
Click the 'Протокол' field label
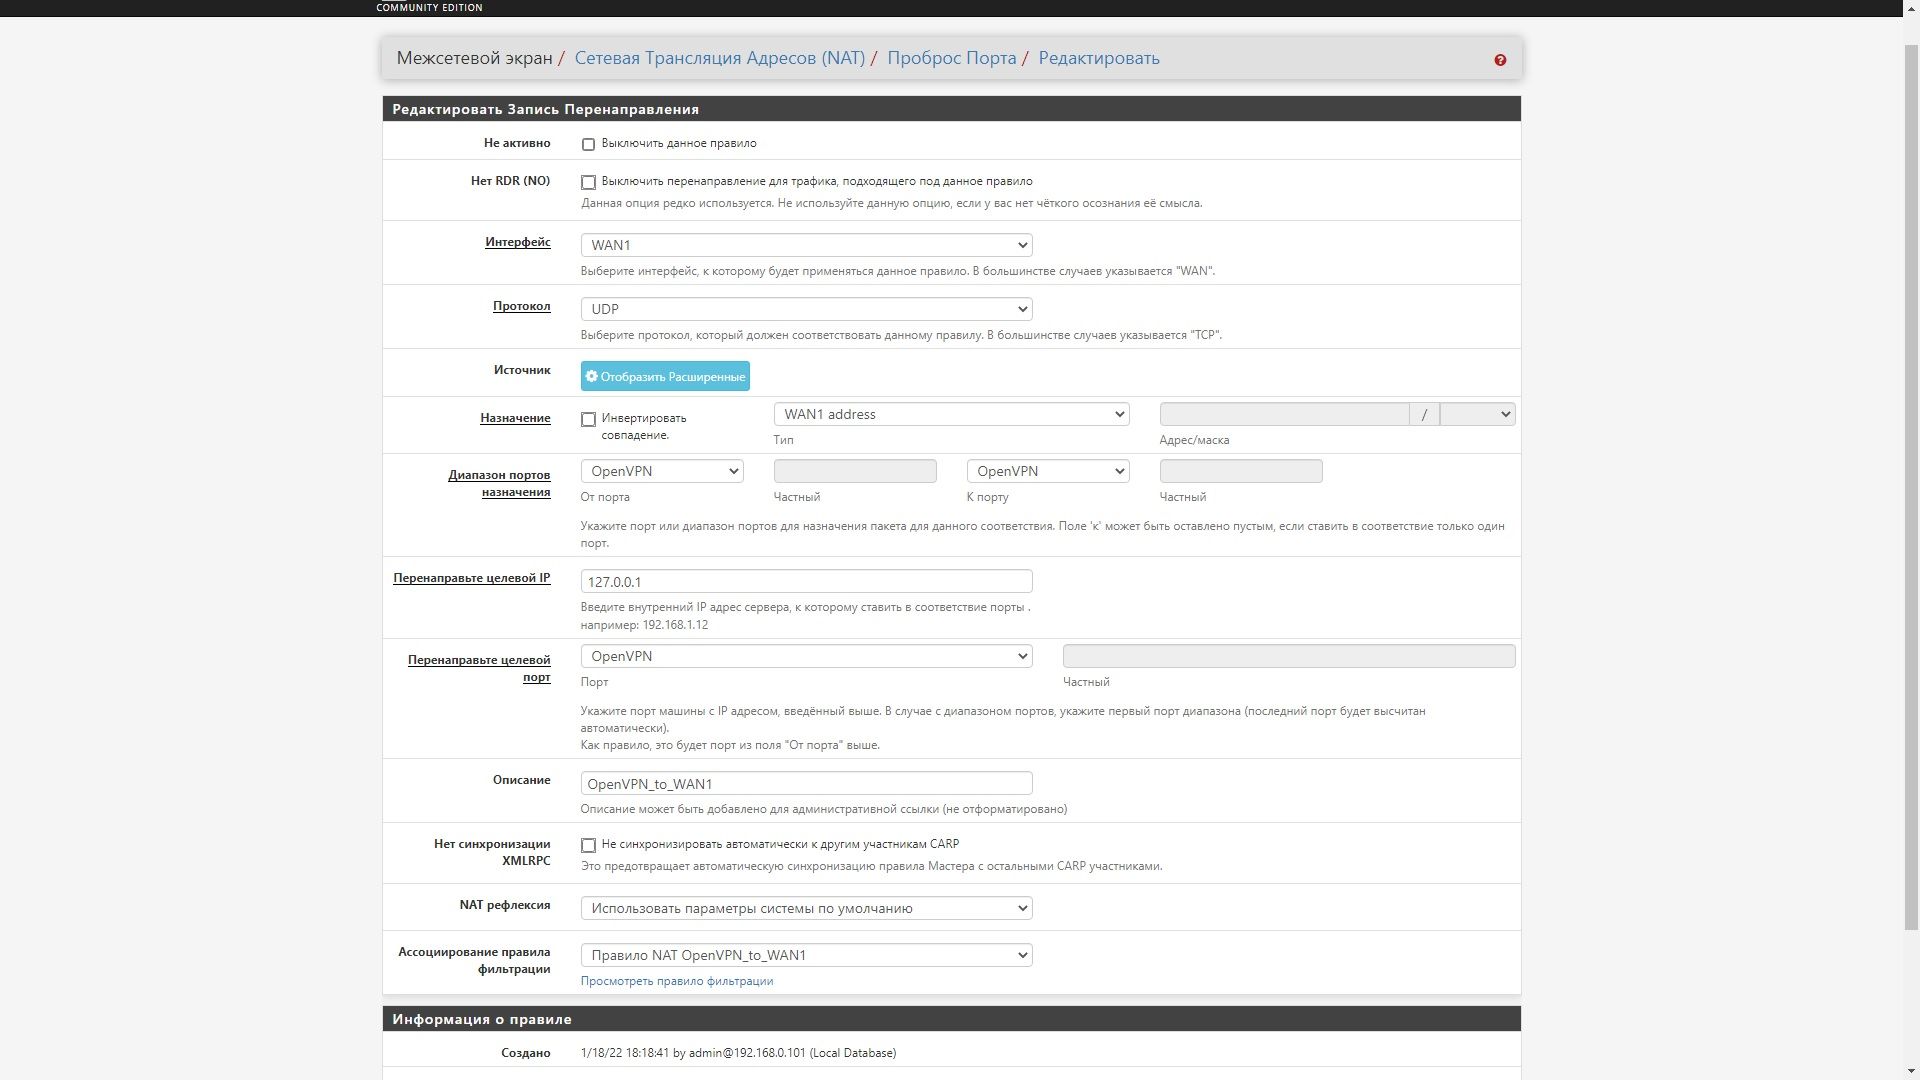(x=521, y=306)
